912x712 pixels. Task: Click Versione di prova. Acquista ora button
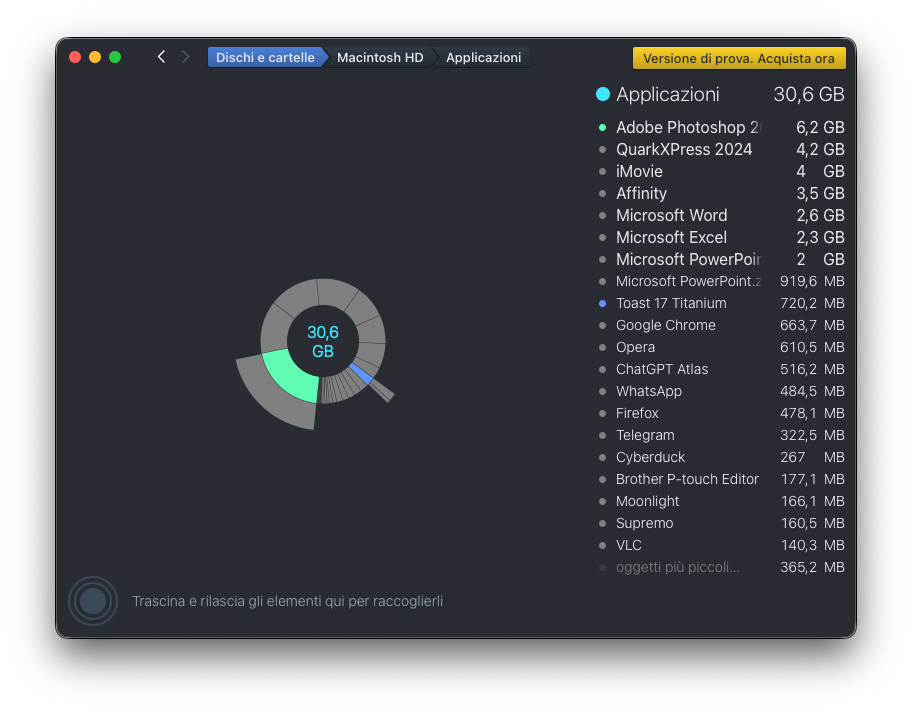tap(739, 58)
